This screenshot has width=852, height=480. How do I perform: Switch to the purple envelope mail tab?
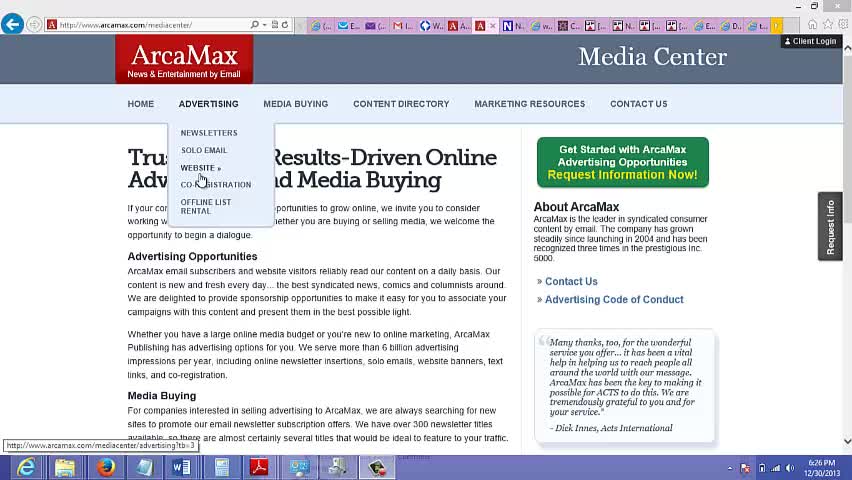tap(375, 26)
